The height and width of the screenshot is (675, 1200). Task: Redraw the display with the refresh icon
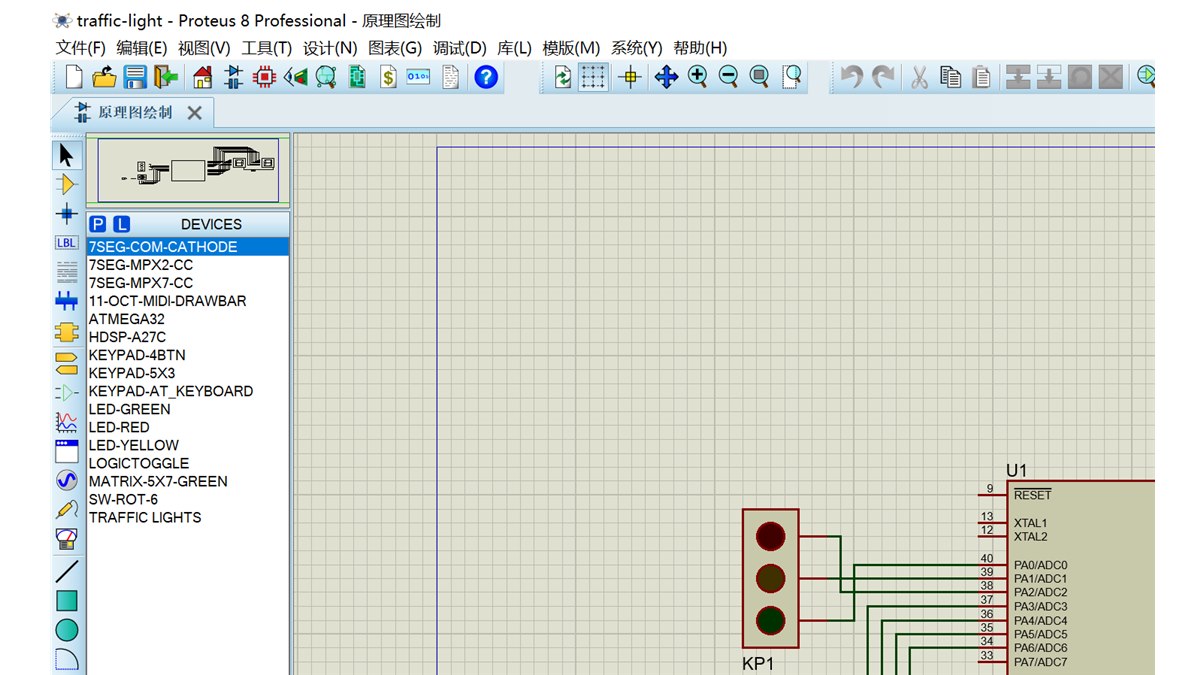click(563, 77)
